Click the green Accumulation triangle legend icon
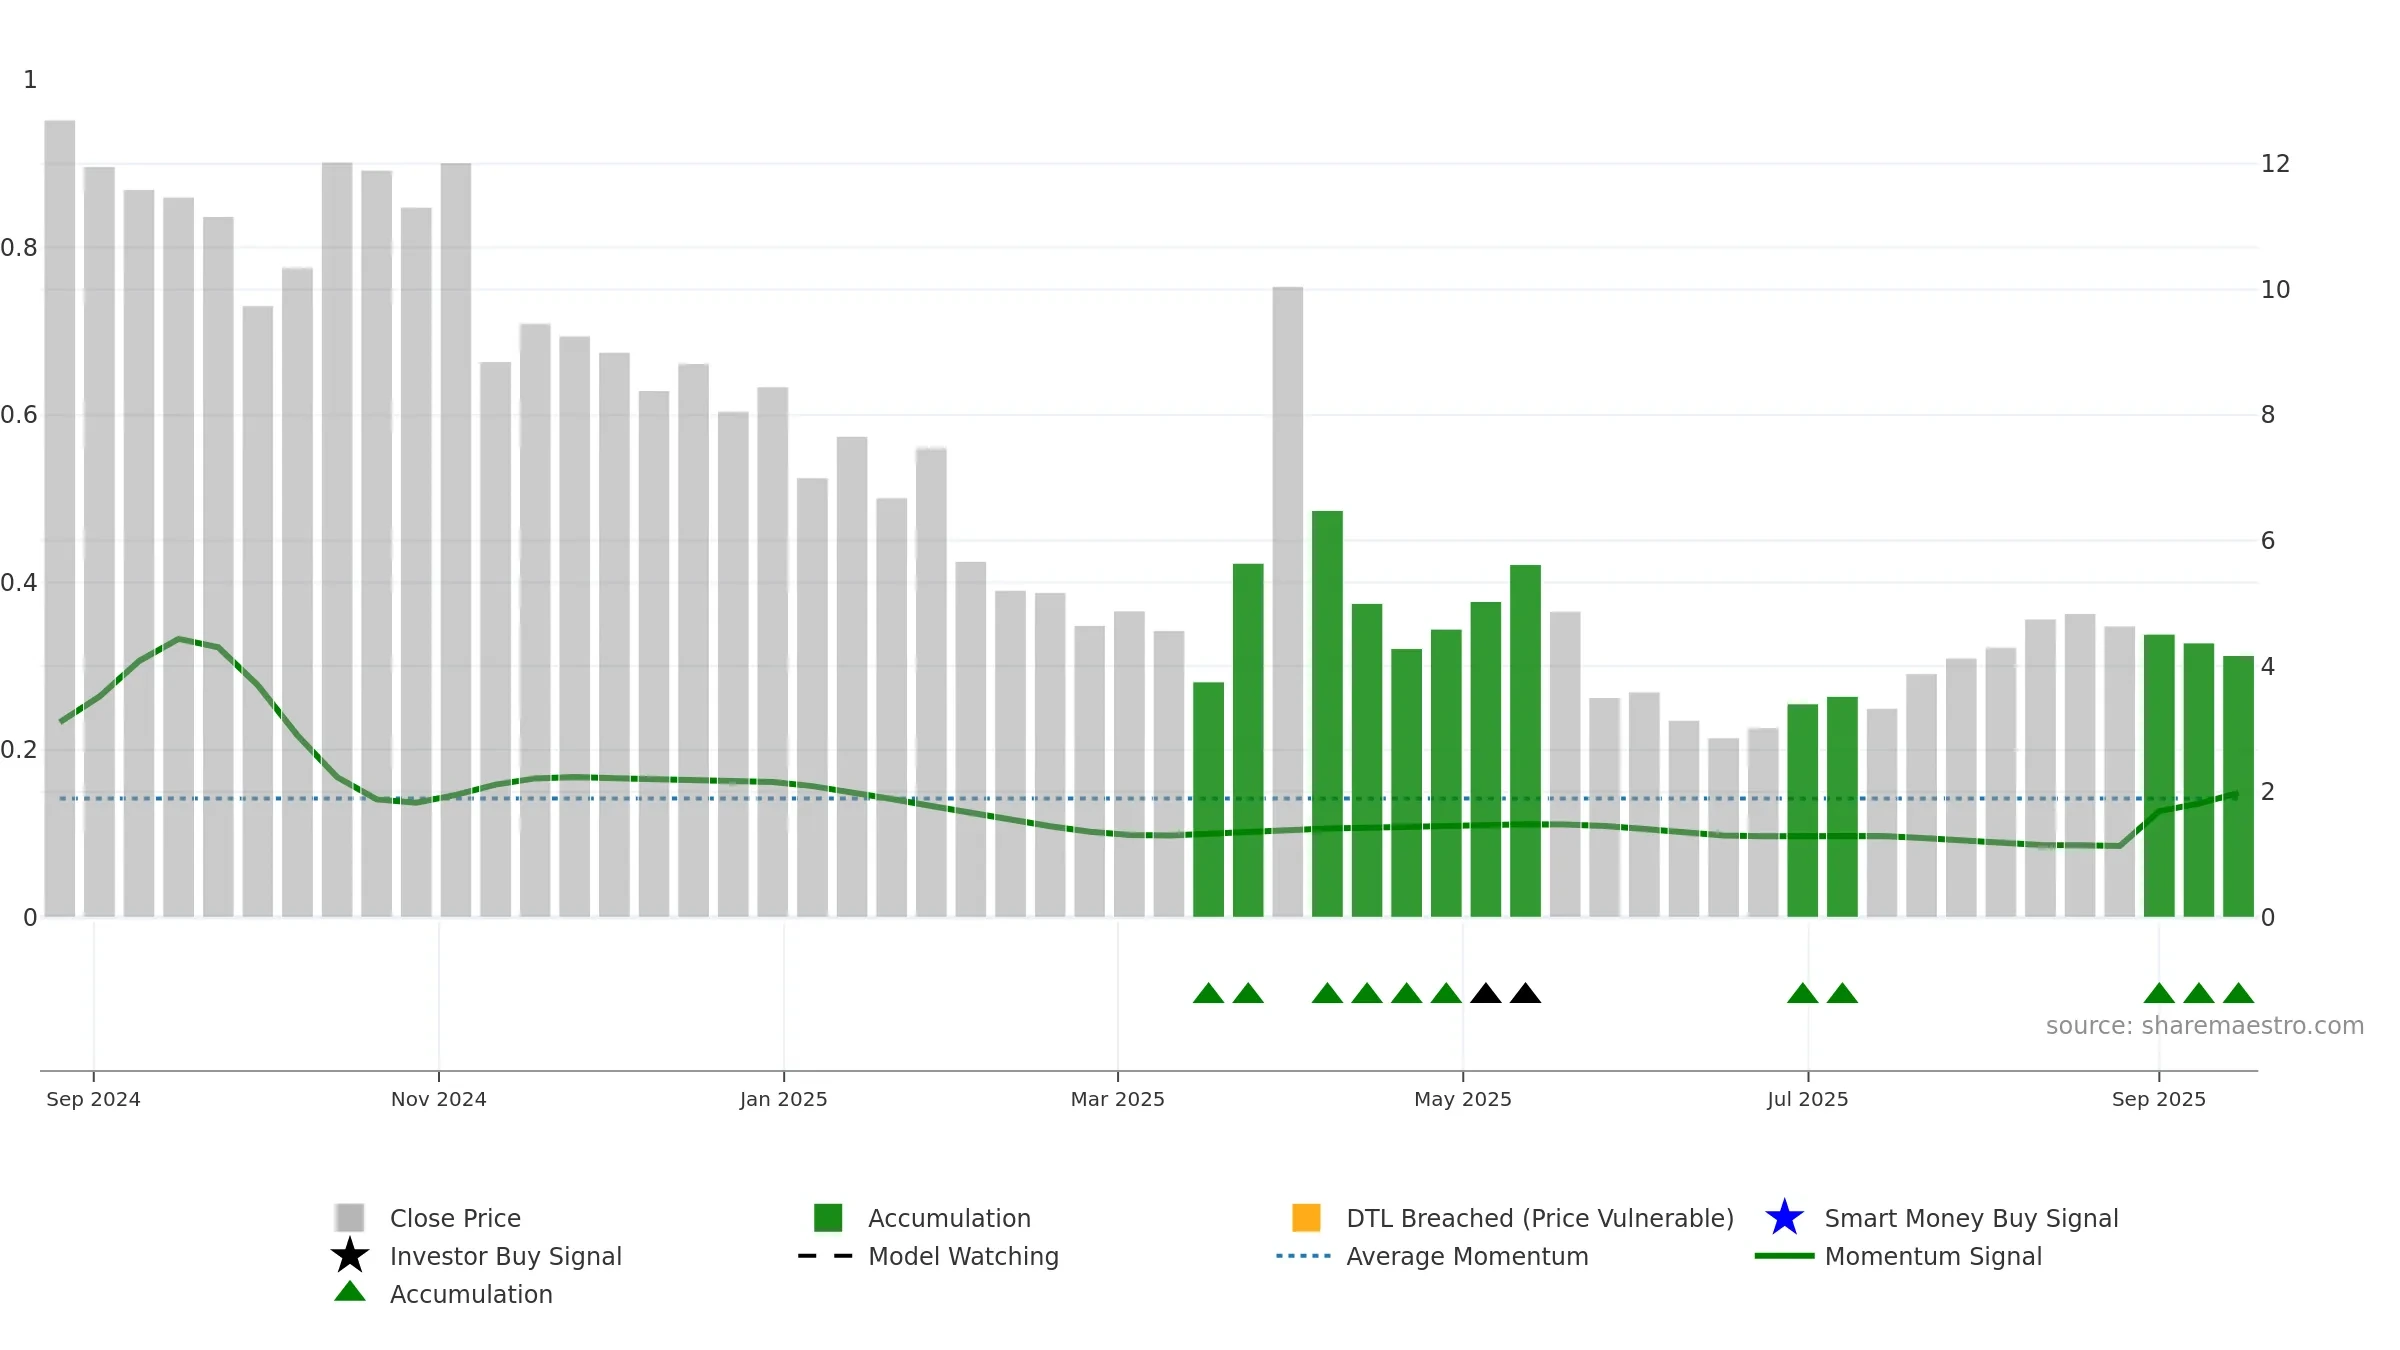The width and height of the screenshot is (2400, 1350). 350,1292
